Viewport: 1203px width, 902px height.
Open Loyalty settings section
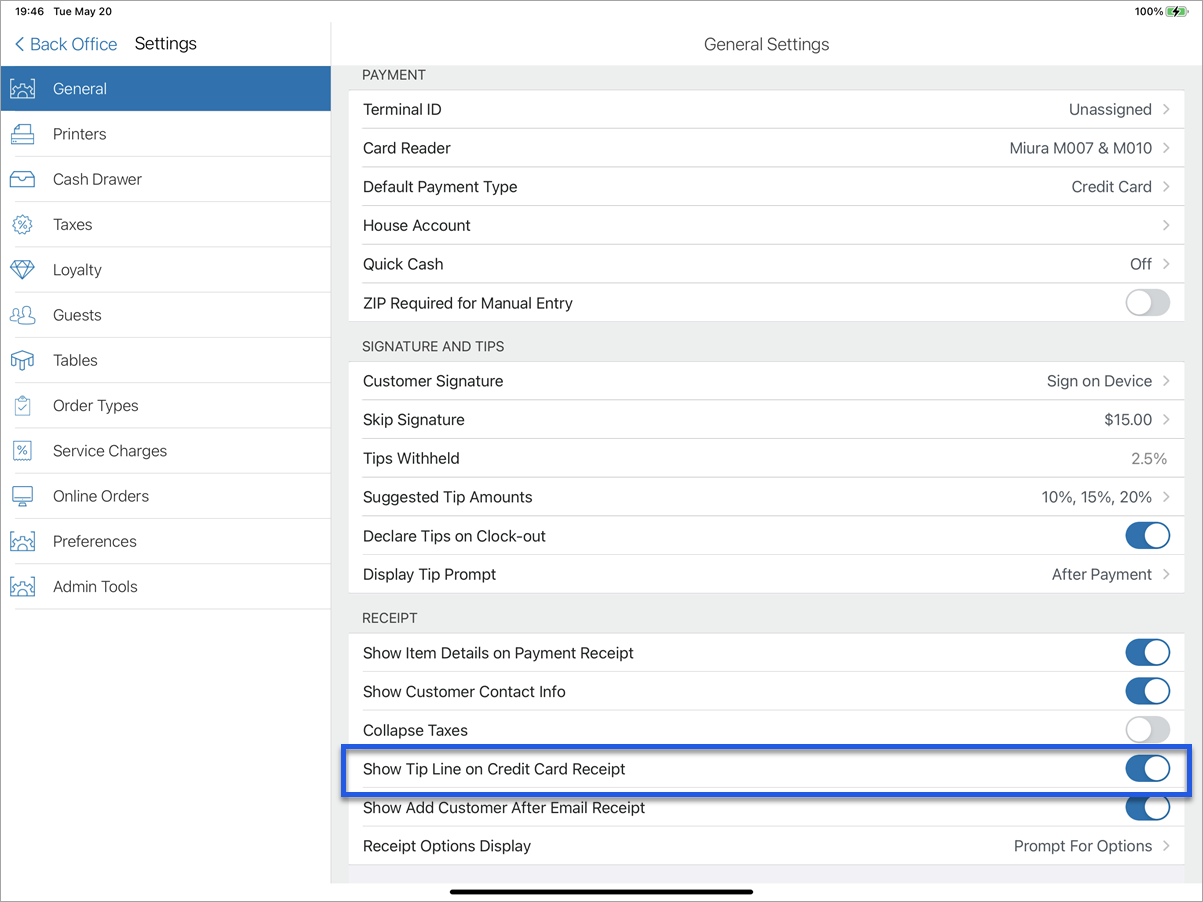pos(165,270)
